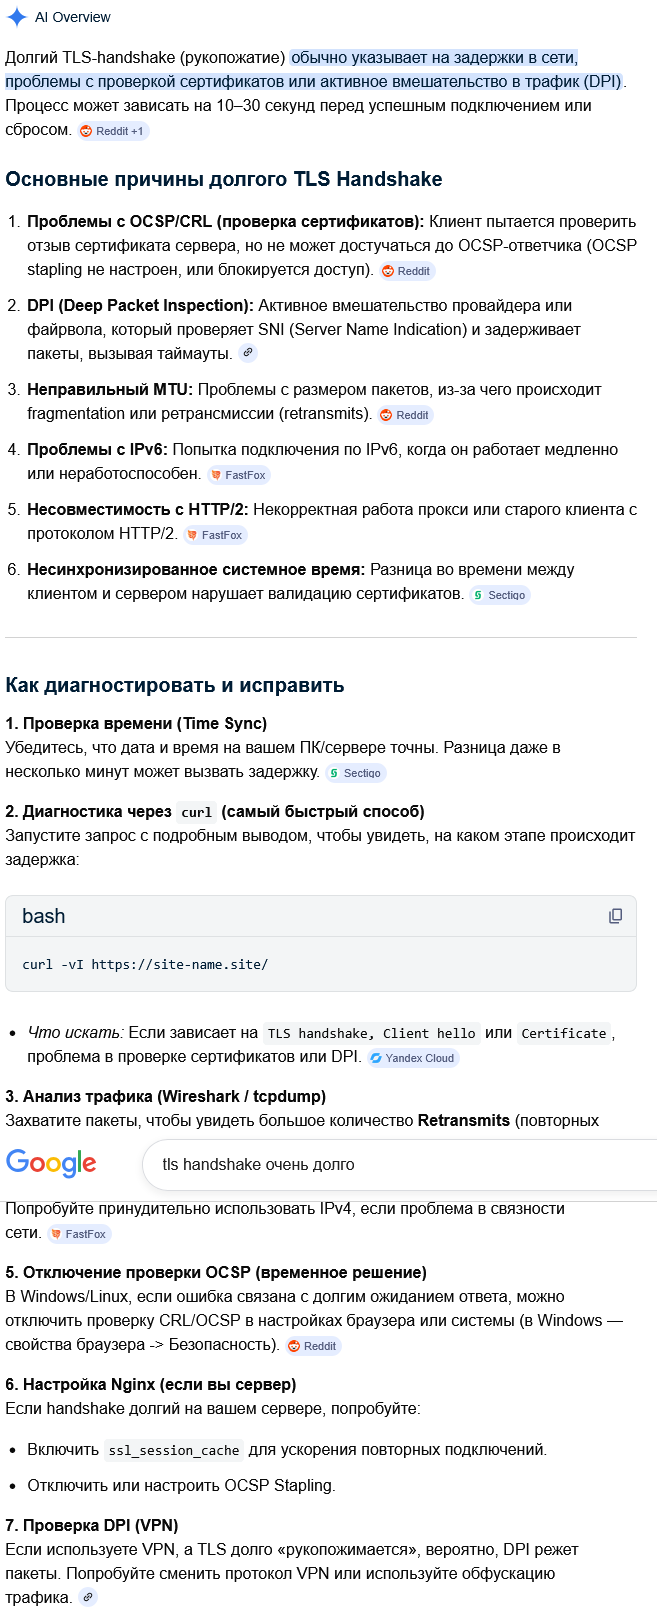657x1621 pixels.
Task: Open the Reddit +1 source chip
Action: 113,131
